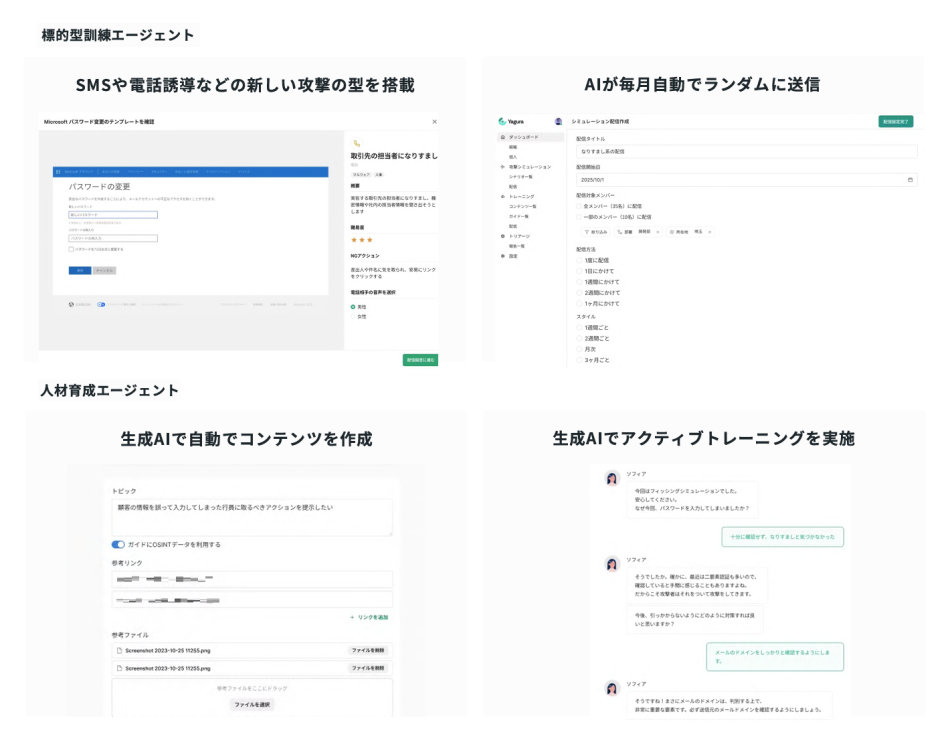Image resolution: width=950 pixels, height=736 pixels.
Task: Click the 絞り込み filter icon button
Action: tap(595, 231)
